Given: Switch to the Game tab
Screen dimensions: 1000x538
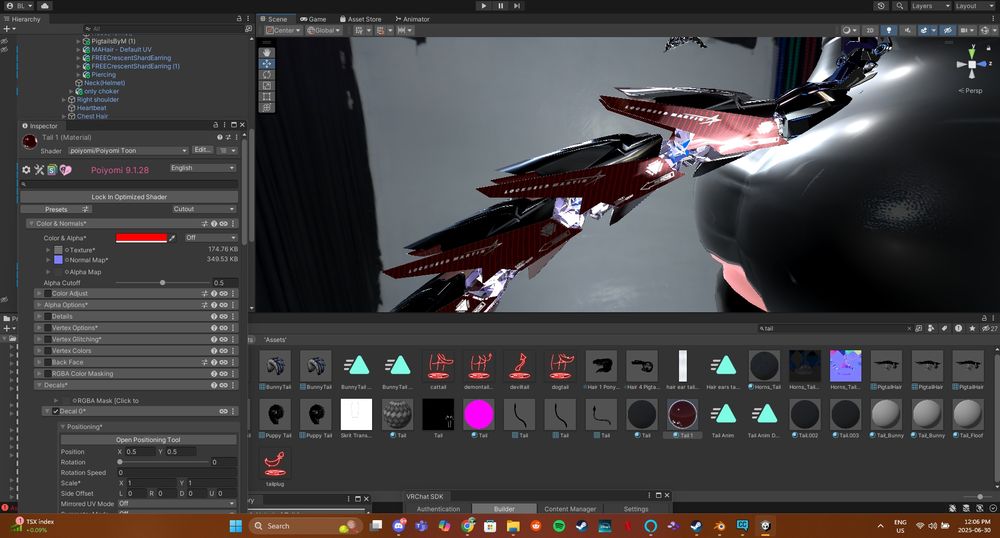Looking at the screenshot, I should (x=313, y=19).
